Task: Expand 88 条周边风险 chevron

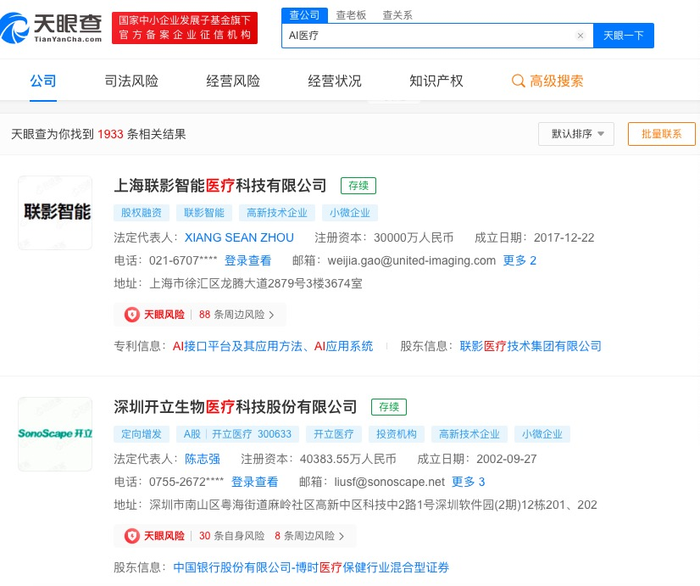Action: tap(271, 315)
